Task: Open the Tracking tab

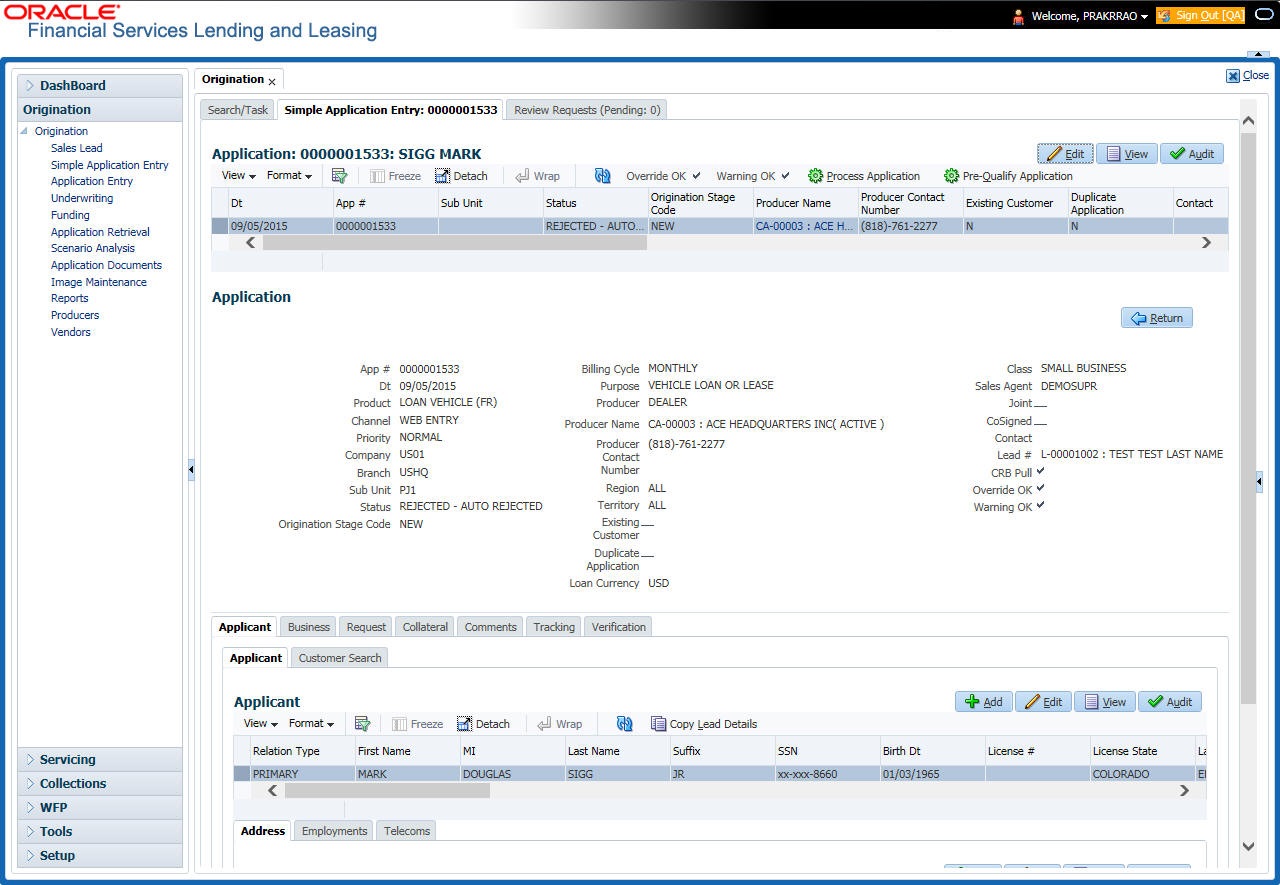Action: pos(554,627)
